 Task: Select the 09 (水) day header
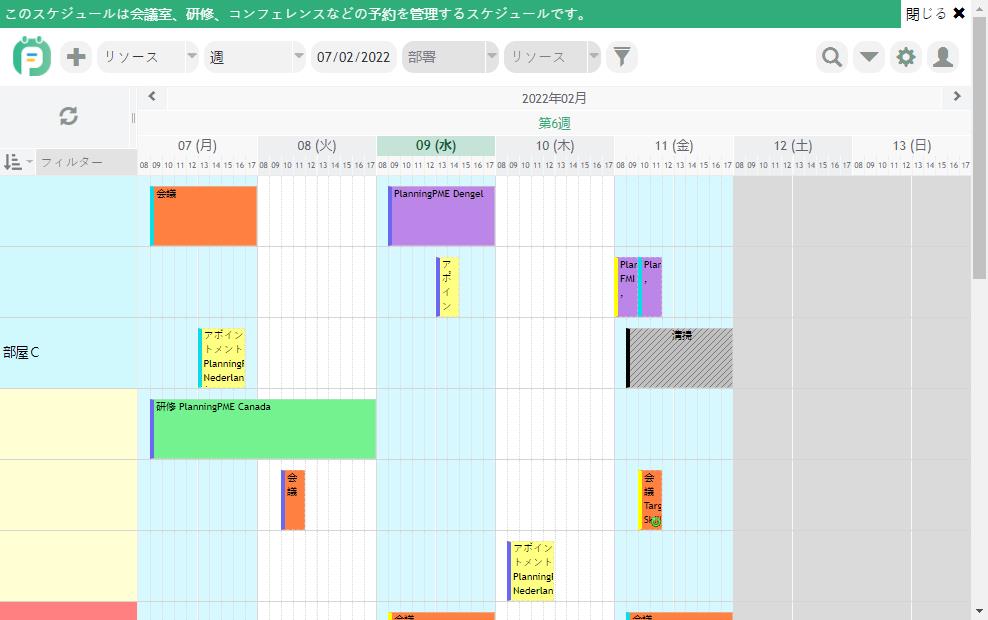click(436, 146)
